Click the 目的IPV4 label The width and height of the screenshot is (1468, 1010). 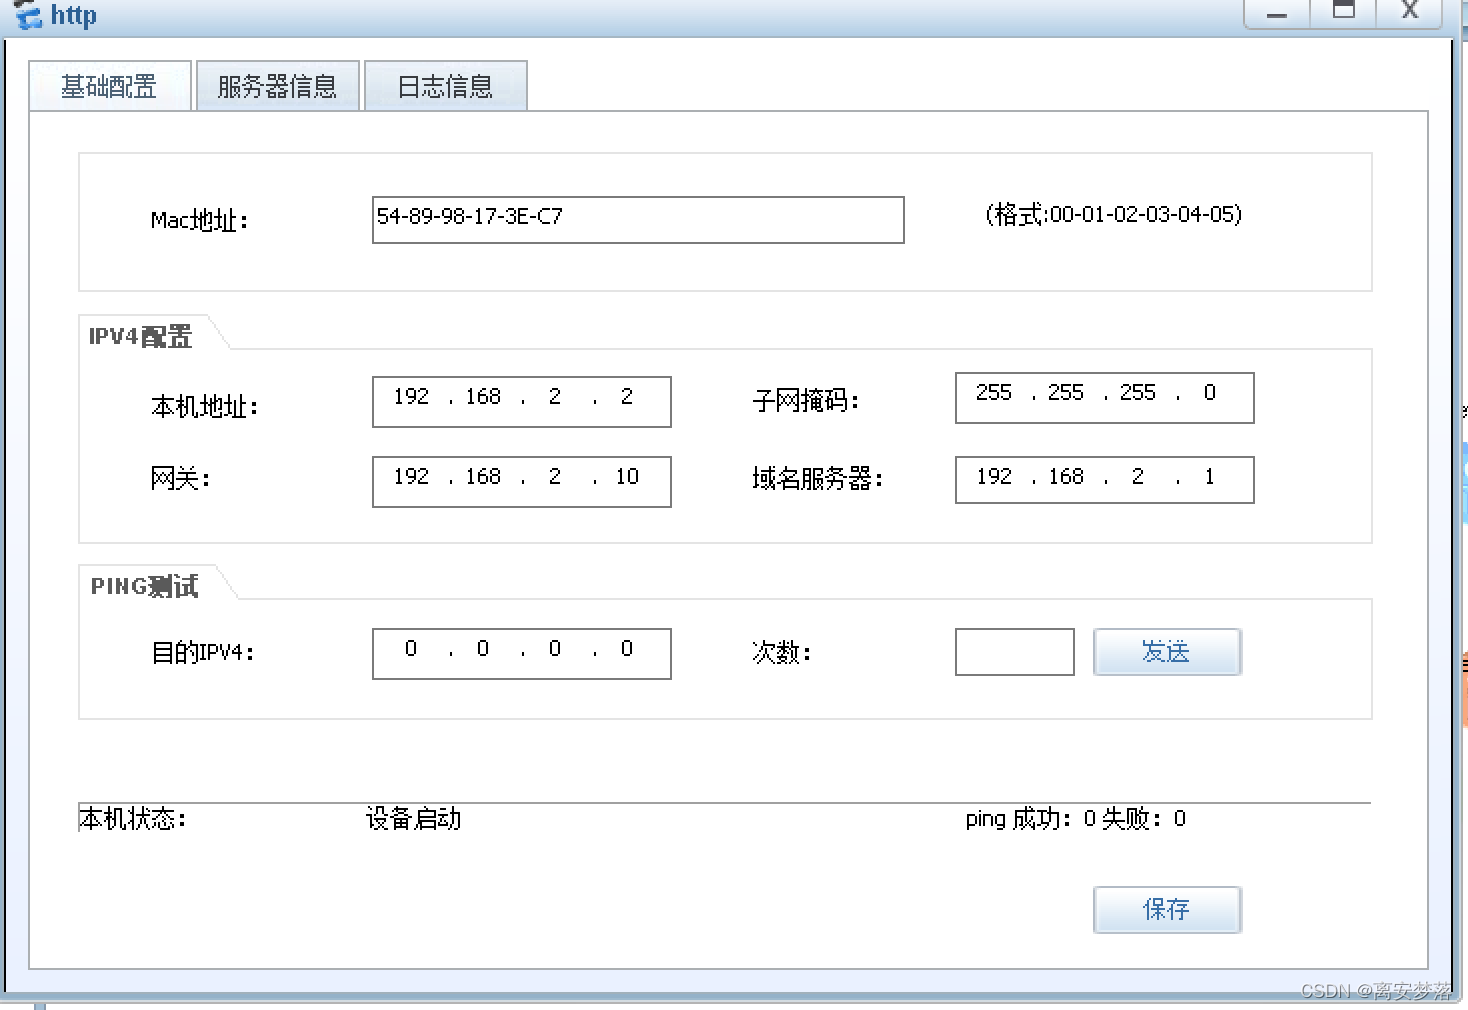pyautogui.click(x=202, y=653)
